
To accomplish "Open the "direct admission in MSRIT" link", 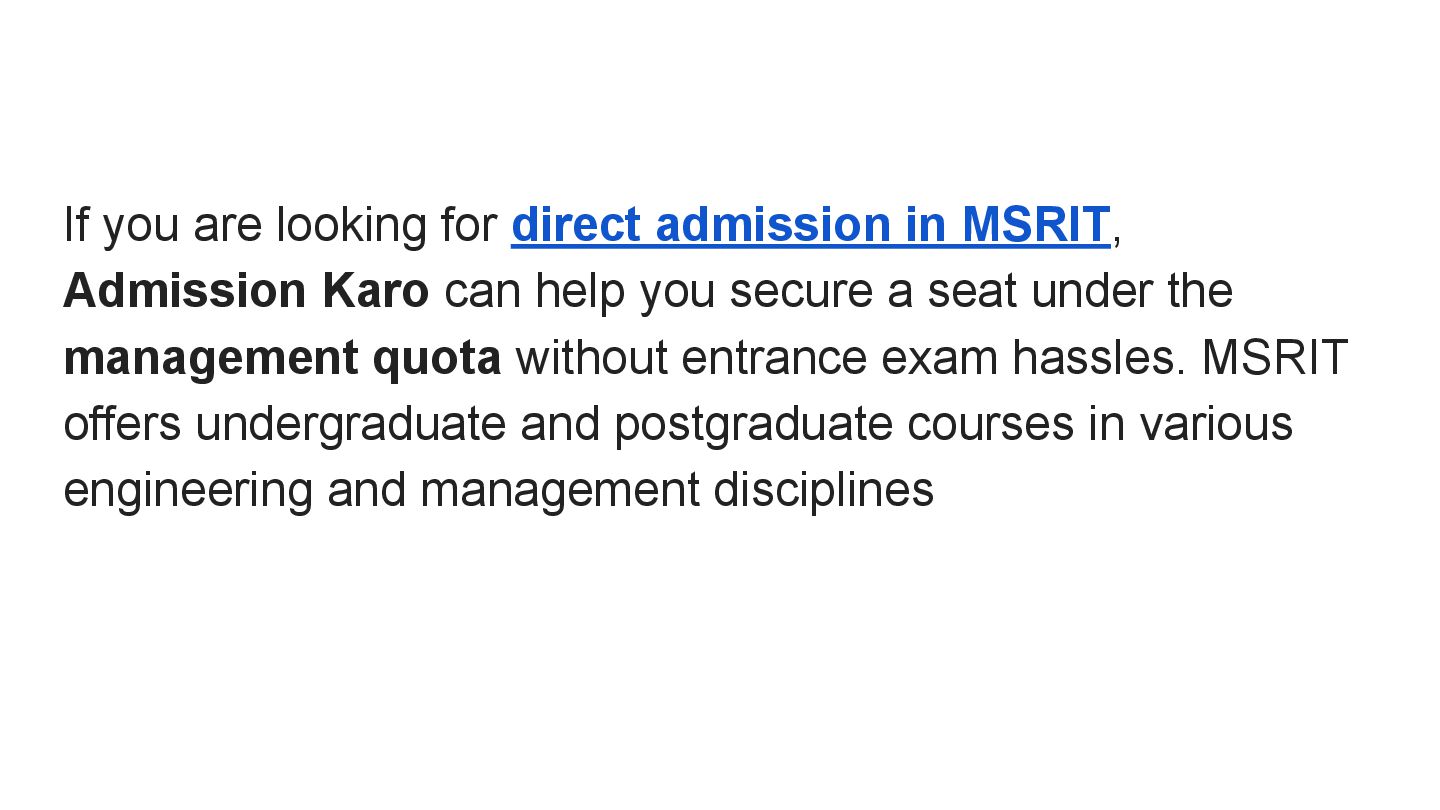I will click(810, 225).
